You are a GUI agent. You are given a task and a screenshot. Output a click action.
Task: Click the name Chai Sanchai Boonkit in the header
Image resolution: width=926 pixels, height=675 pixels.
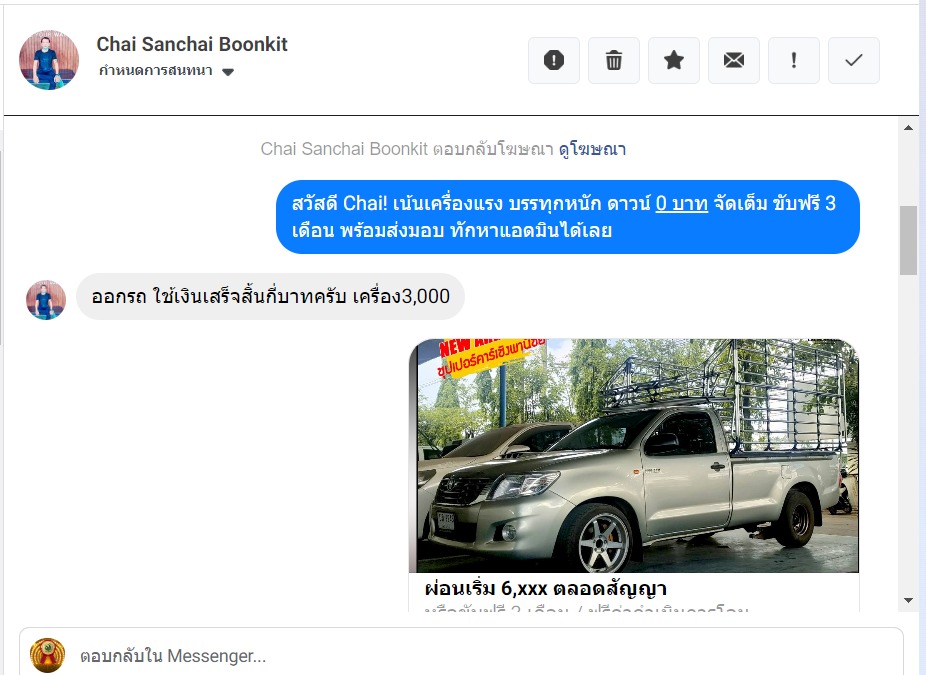pos(192,44)
